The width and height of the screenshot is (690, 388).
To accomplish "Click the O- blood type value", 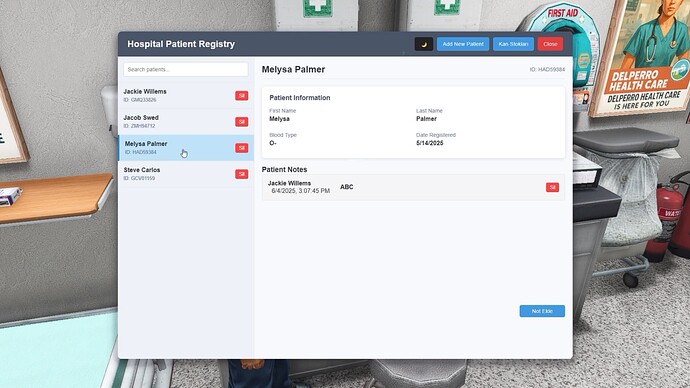I will (273, 143).
